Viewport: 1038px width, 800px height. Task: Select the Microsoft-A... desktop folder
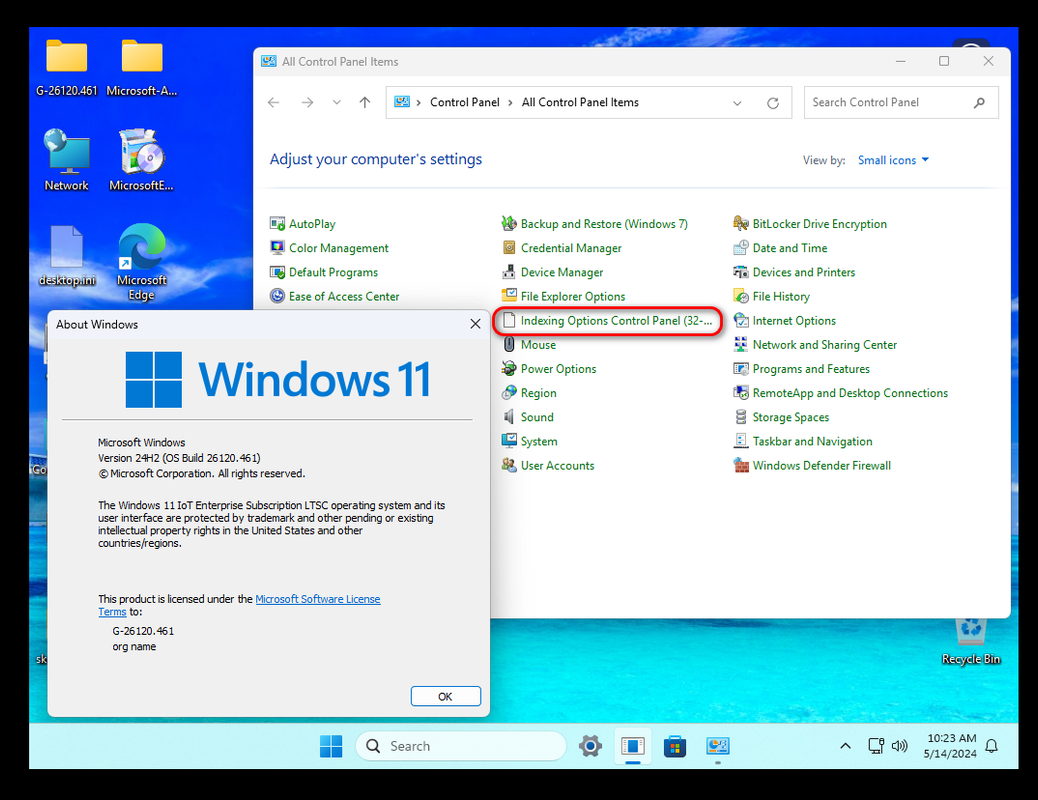pos(142,68)
